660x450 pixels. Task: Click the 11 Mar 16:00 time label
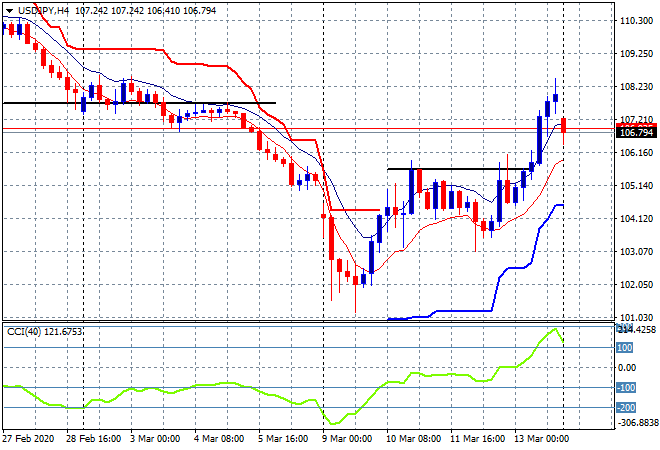tap(477, 439)
